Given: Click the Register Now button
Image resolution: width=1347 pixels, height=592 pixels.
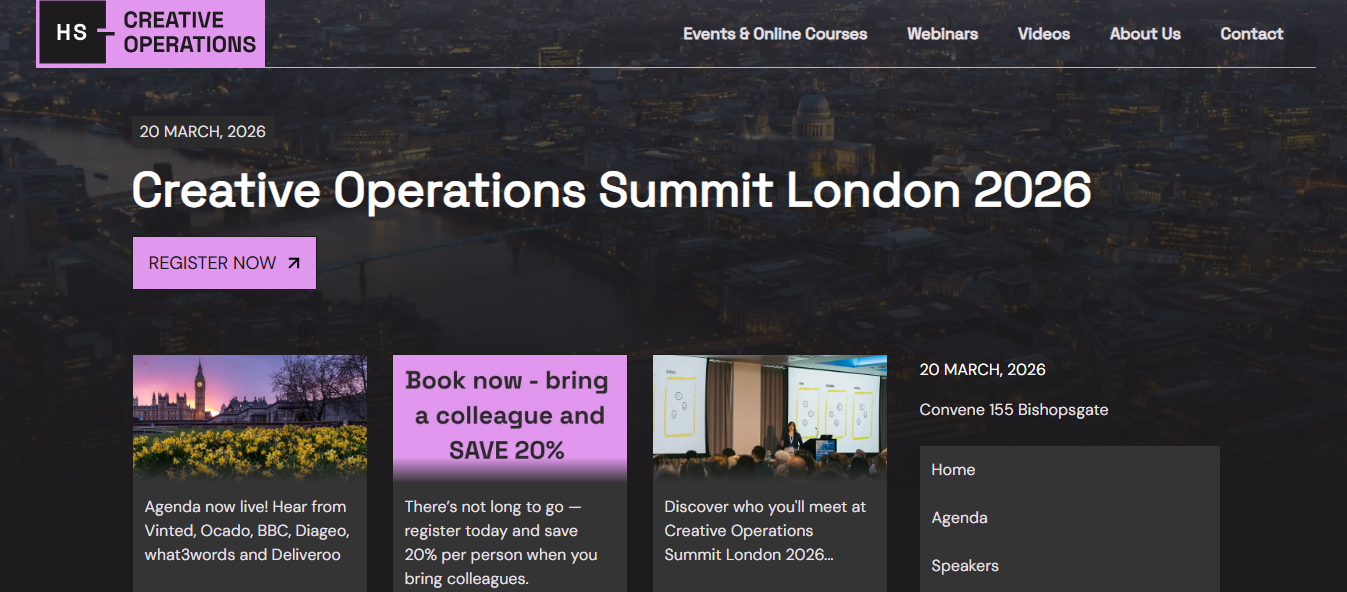Looking at the screenshot, I should point(224,262).
